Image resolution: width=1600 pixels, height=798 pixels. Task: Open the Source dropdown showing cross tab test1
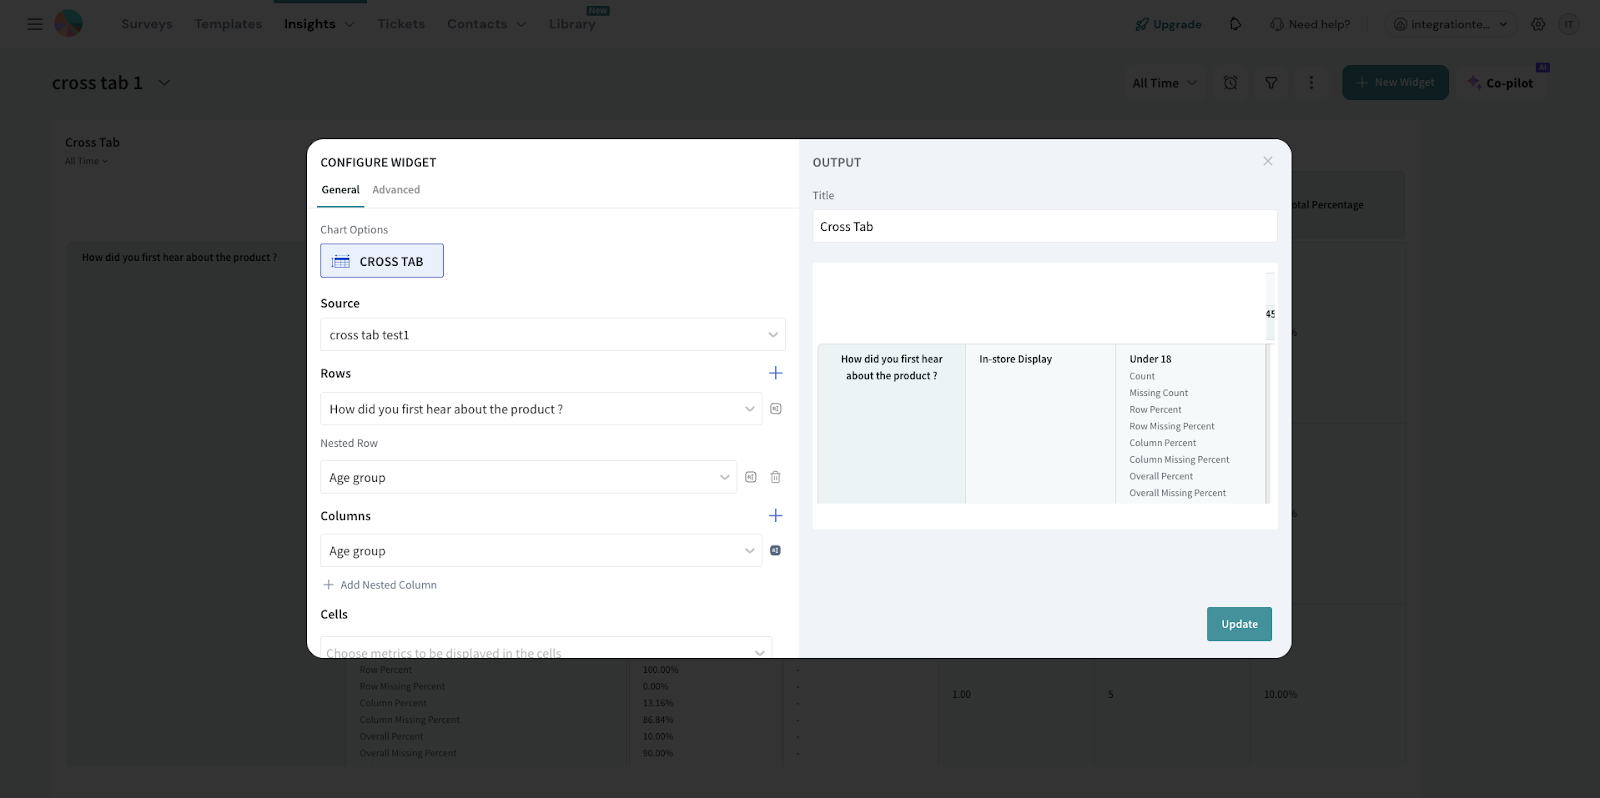pos(552,335)
